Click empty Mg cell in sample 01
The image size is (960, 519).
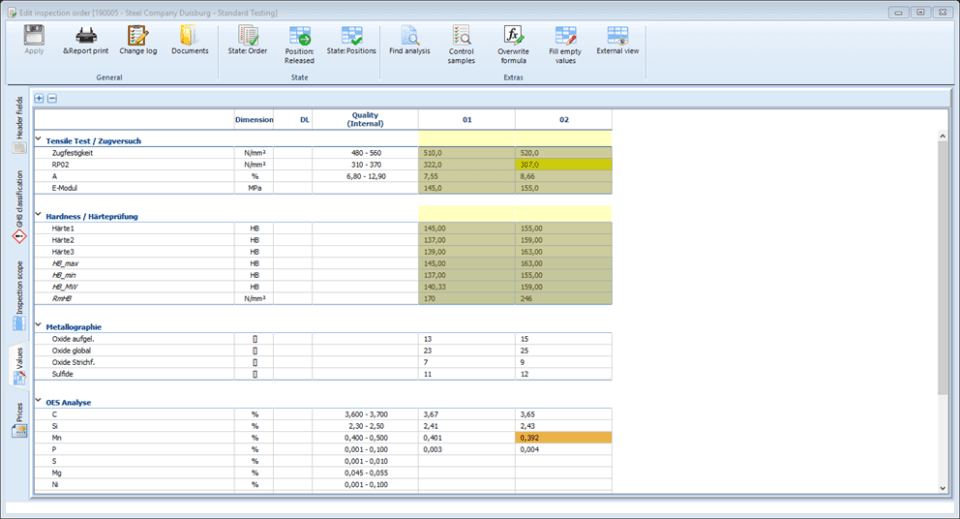click(x=467, y=472)
